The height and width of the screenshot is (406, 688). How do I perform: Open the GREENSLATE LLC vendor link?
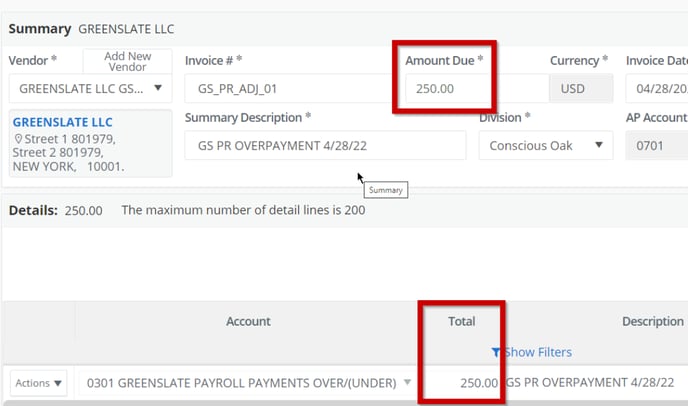click(62, 122)
